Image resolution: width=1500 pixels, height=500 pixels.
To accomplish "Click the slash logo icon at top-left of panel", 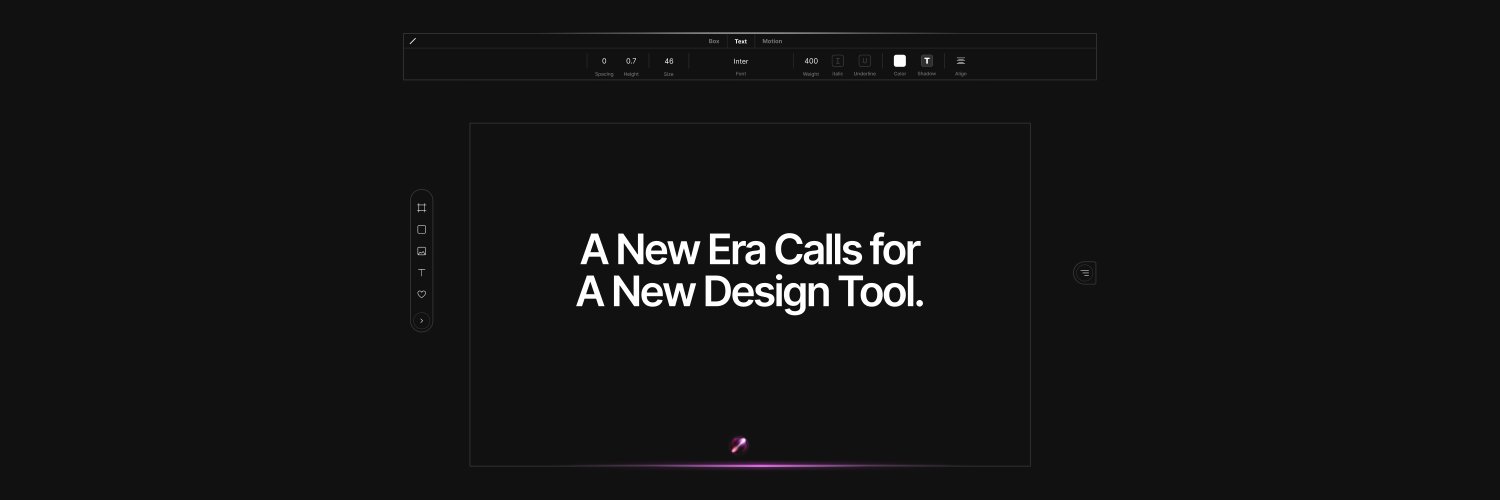I will tap(413, 41).
